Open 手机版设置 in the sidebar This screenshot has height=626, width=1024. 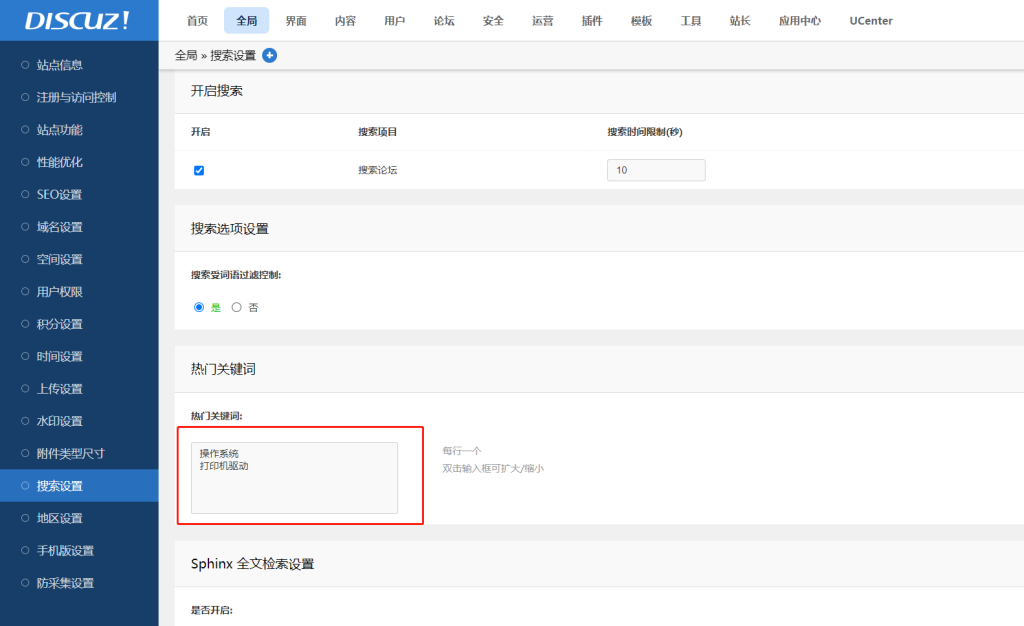click(65, 551)
